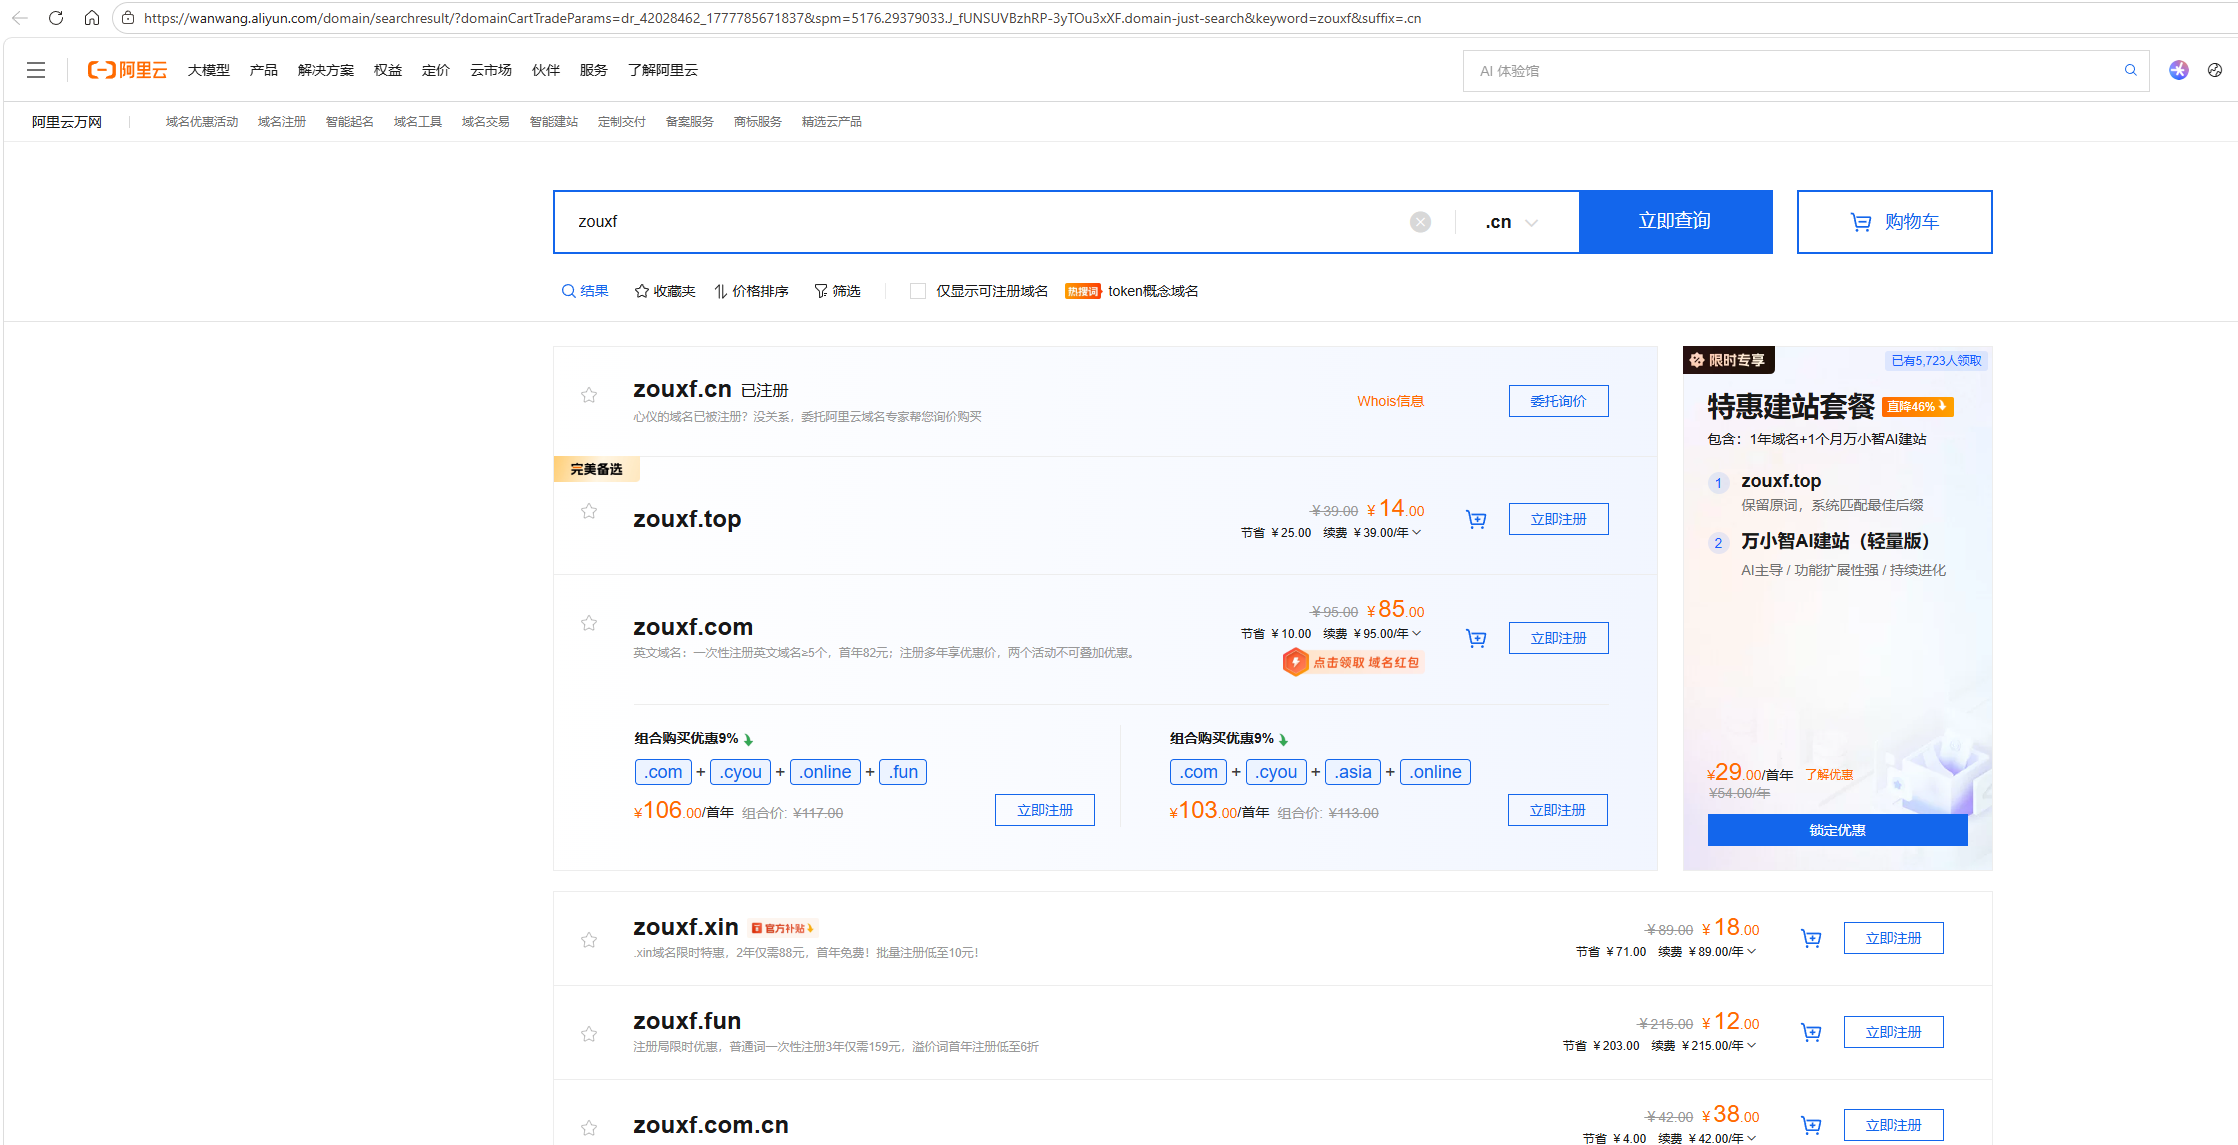Open the 解决方案 top navigation menu
The width and height of the screenshot is (2238, 1145).
point(326,70)
